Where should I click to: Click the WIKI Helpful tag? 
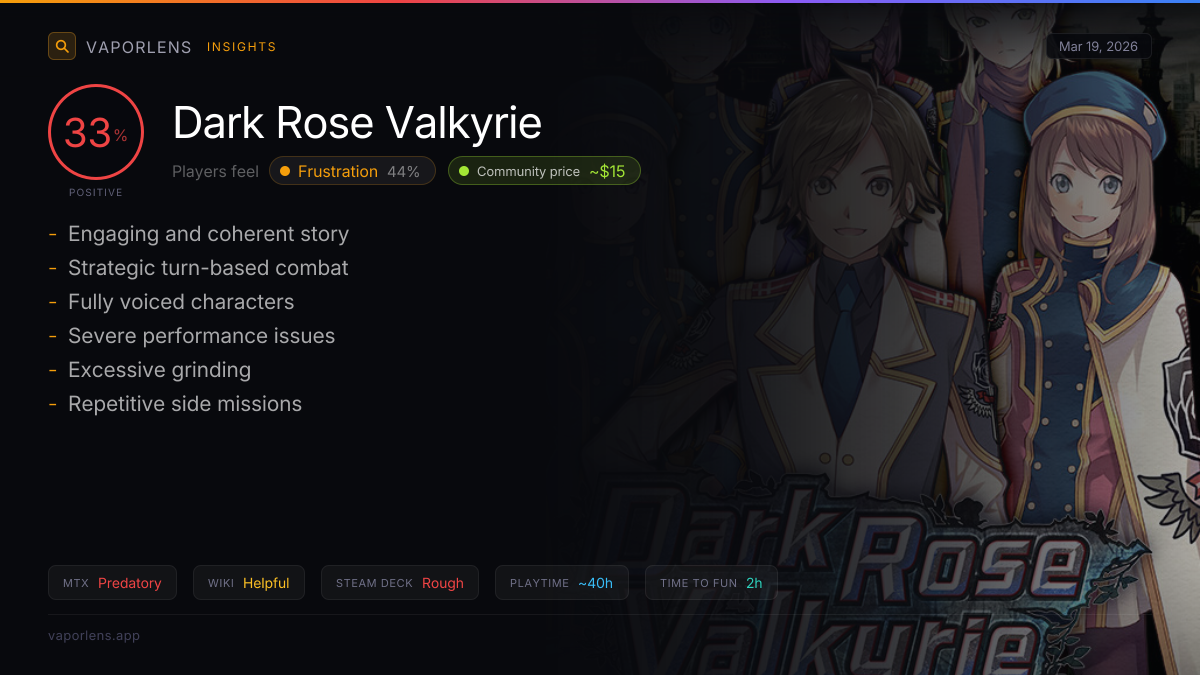click(x=249, y=583)
